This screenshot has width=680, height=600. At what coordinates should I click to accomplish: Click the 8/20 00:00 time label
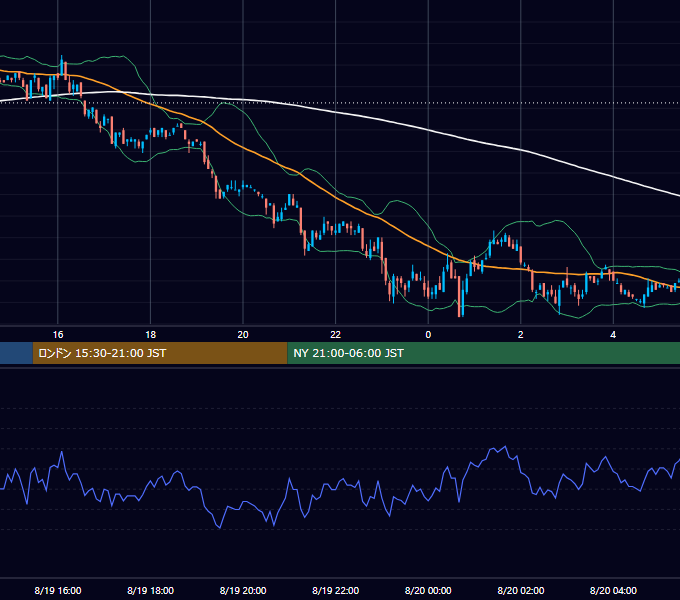(428, 590)
